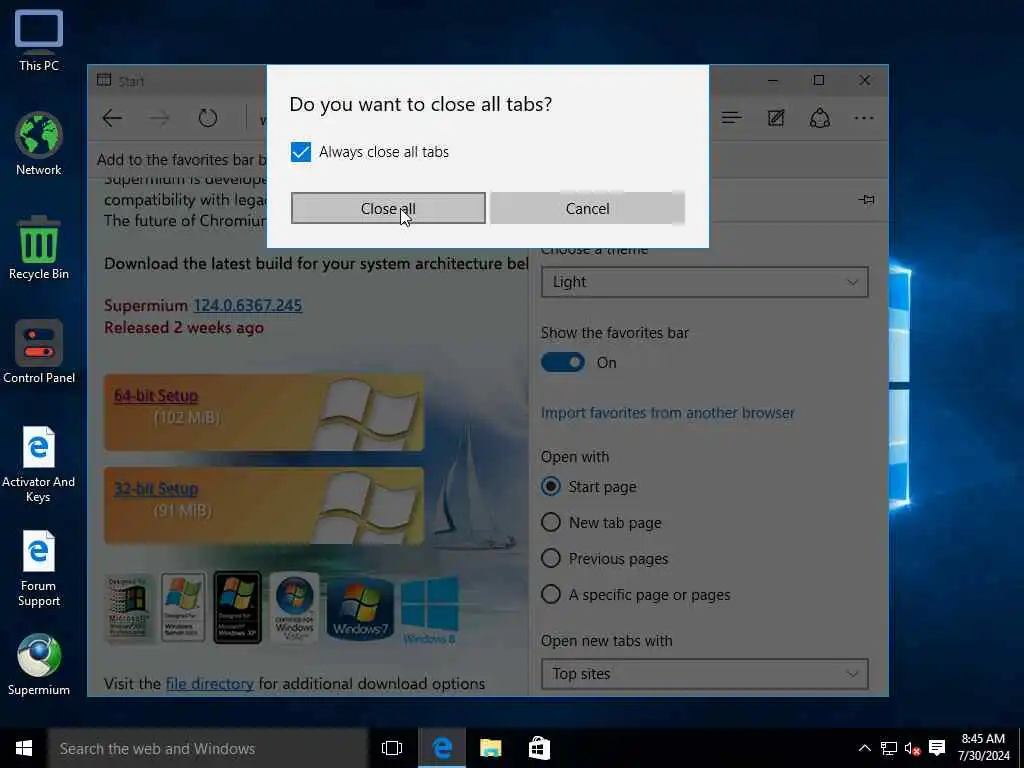Open the 124.0.6367.245 version link
Viewport: 1024px width, 768px height.
[248, 305]
